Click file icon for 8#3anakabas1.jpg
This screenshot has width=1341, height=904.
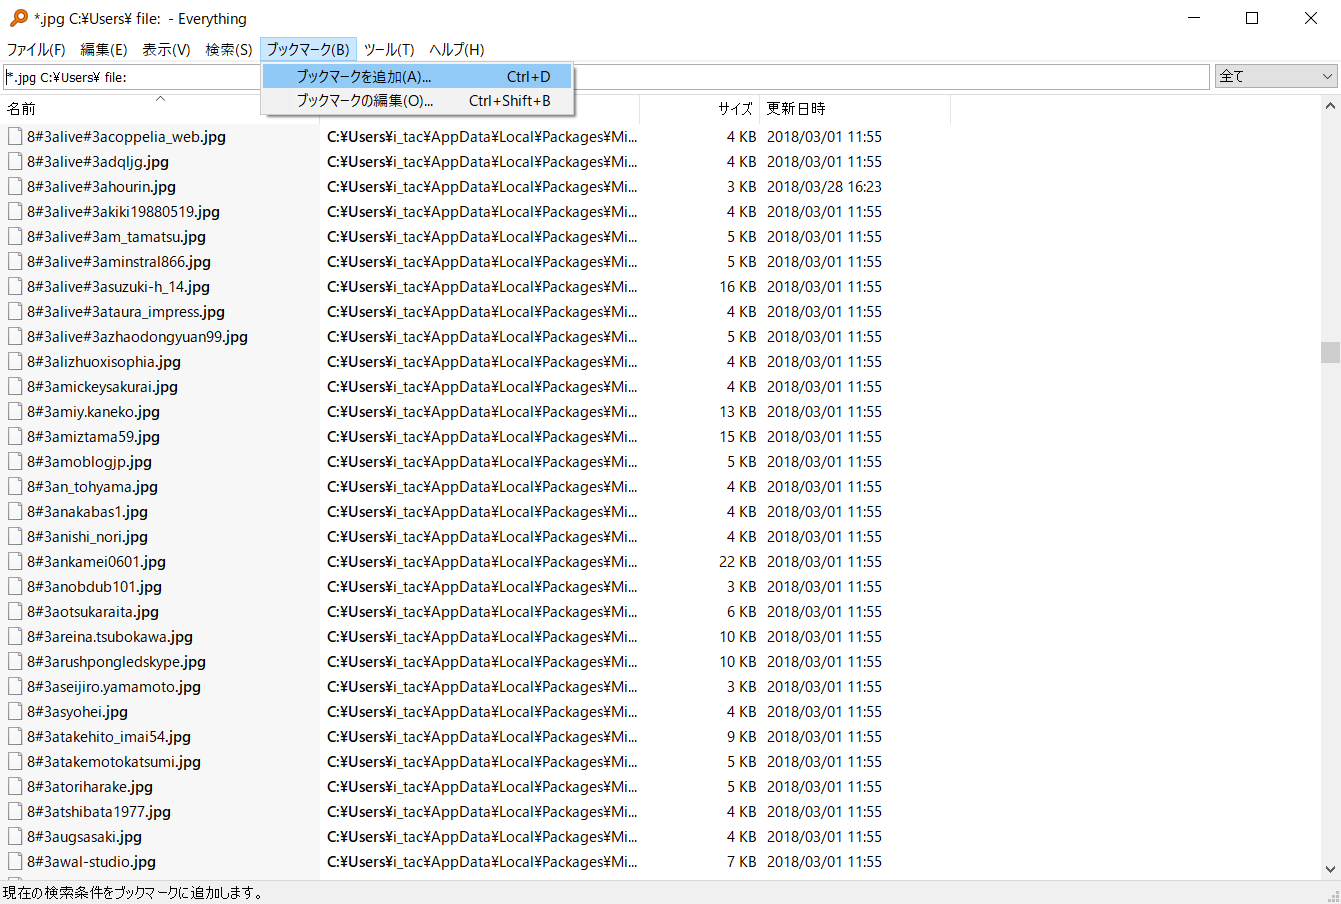[x=15, y=512]
